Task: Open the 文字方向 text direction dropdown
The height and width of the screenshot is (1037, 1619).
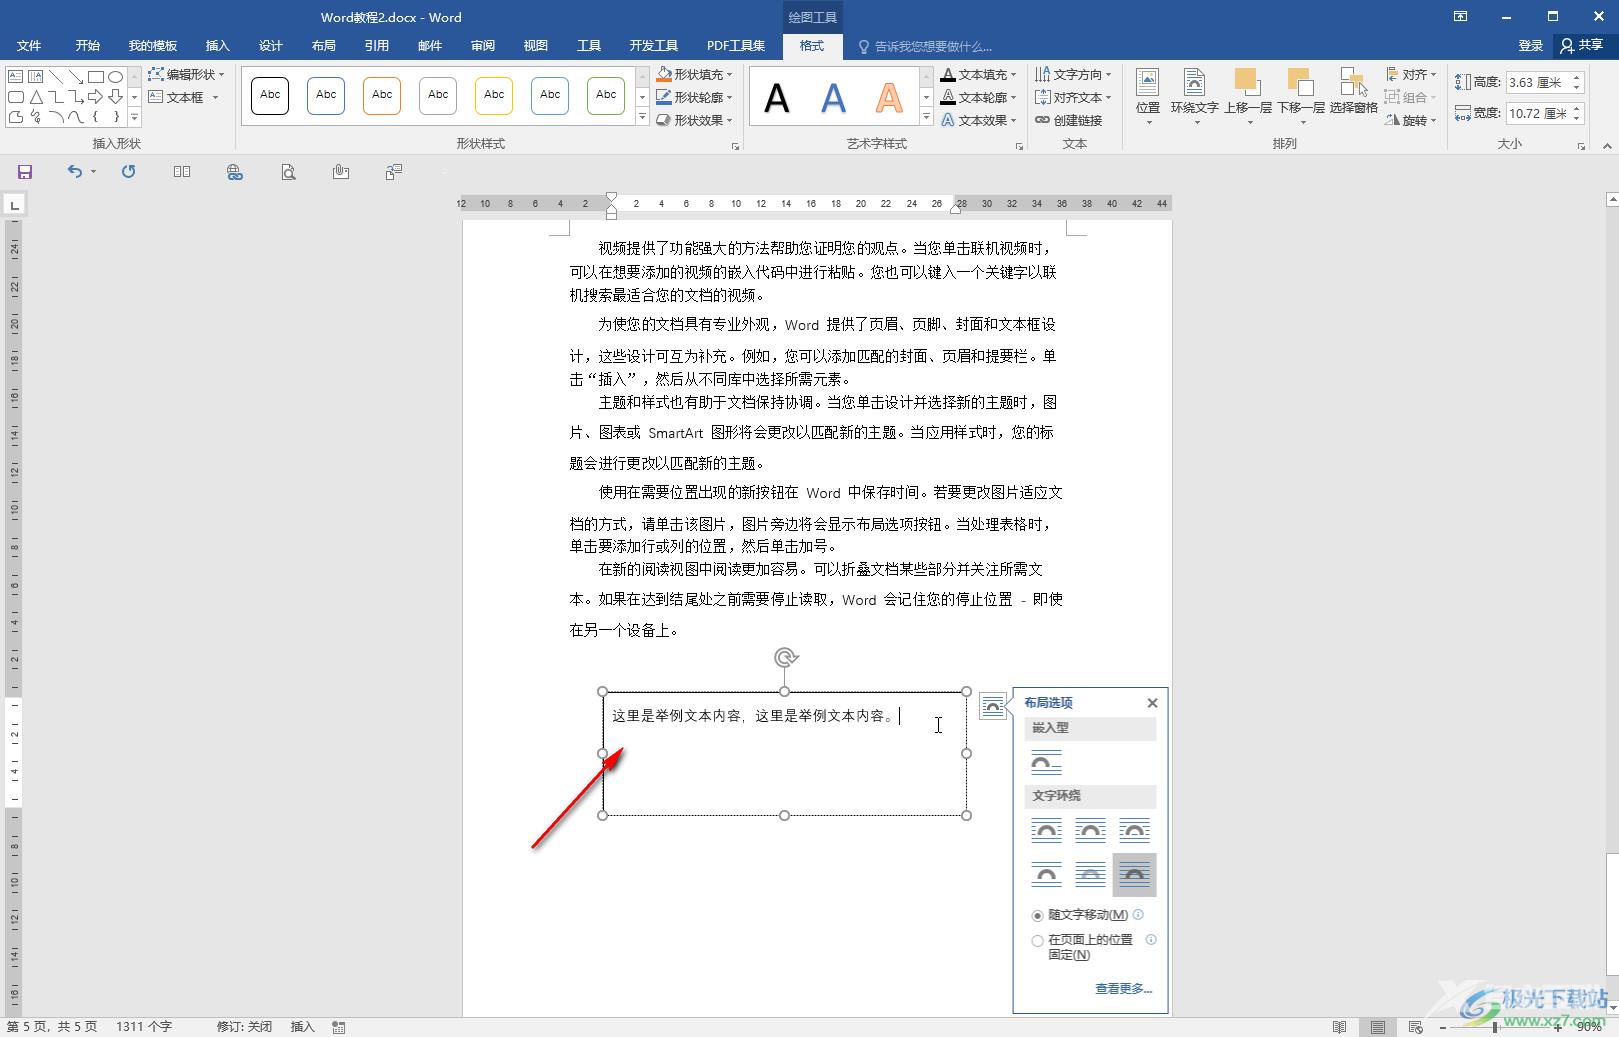Action: (x=1073, y=74)
